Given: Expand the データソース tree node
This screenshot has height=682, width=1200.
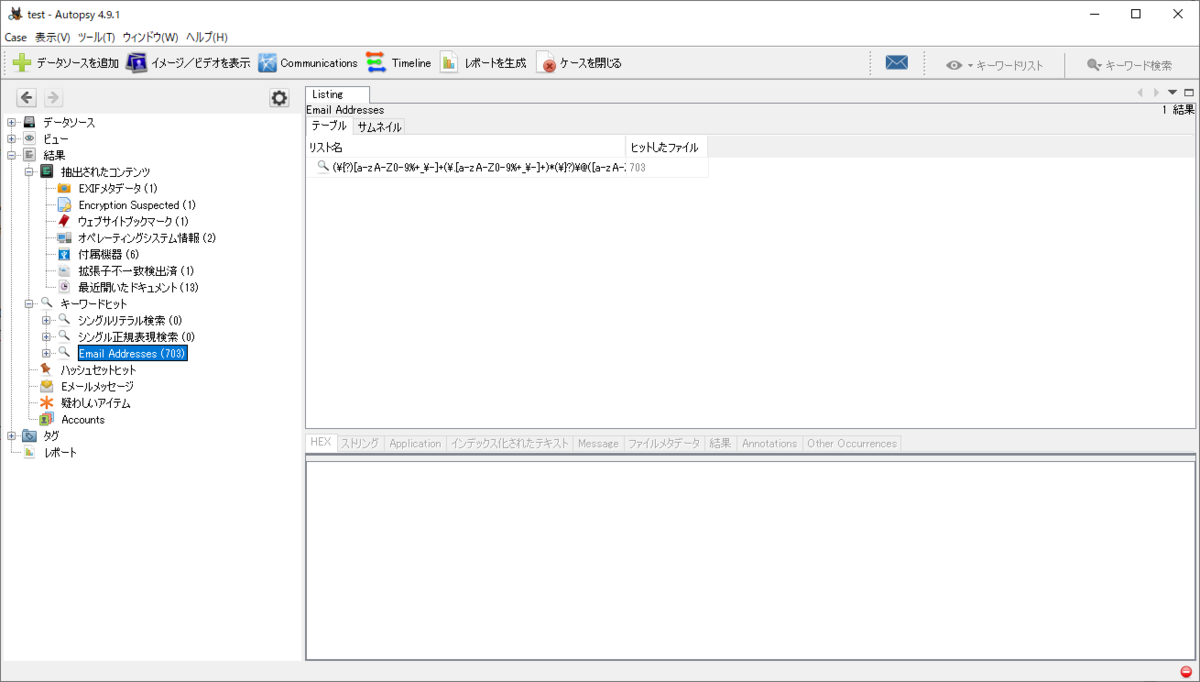Looking at the screenshot, I should [x=9, y=122].
